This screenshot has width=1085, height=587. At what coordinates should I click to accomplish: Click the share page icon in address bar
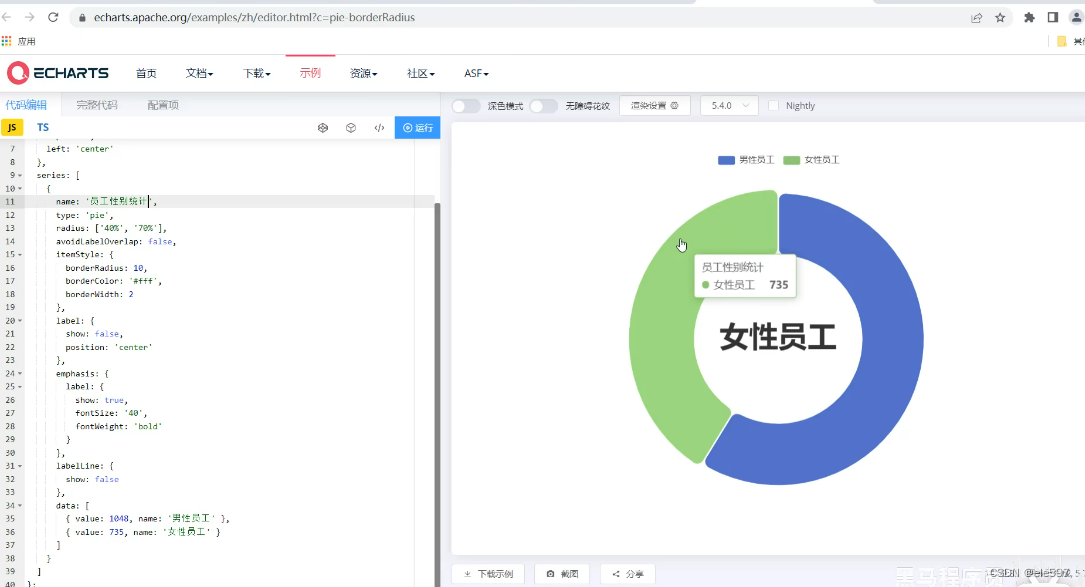point(976,18)
